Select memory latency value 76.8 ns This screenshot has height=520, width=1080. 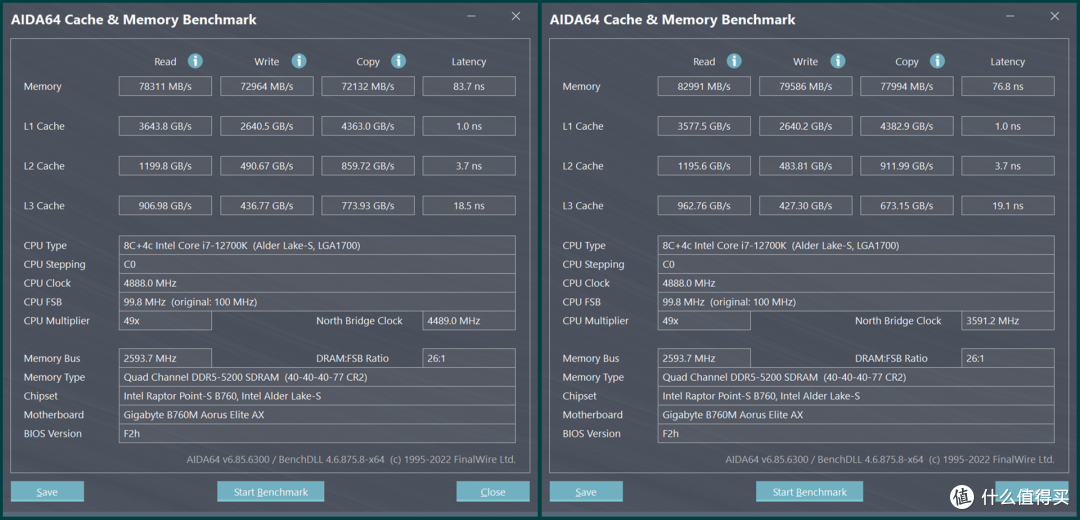1008,86
